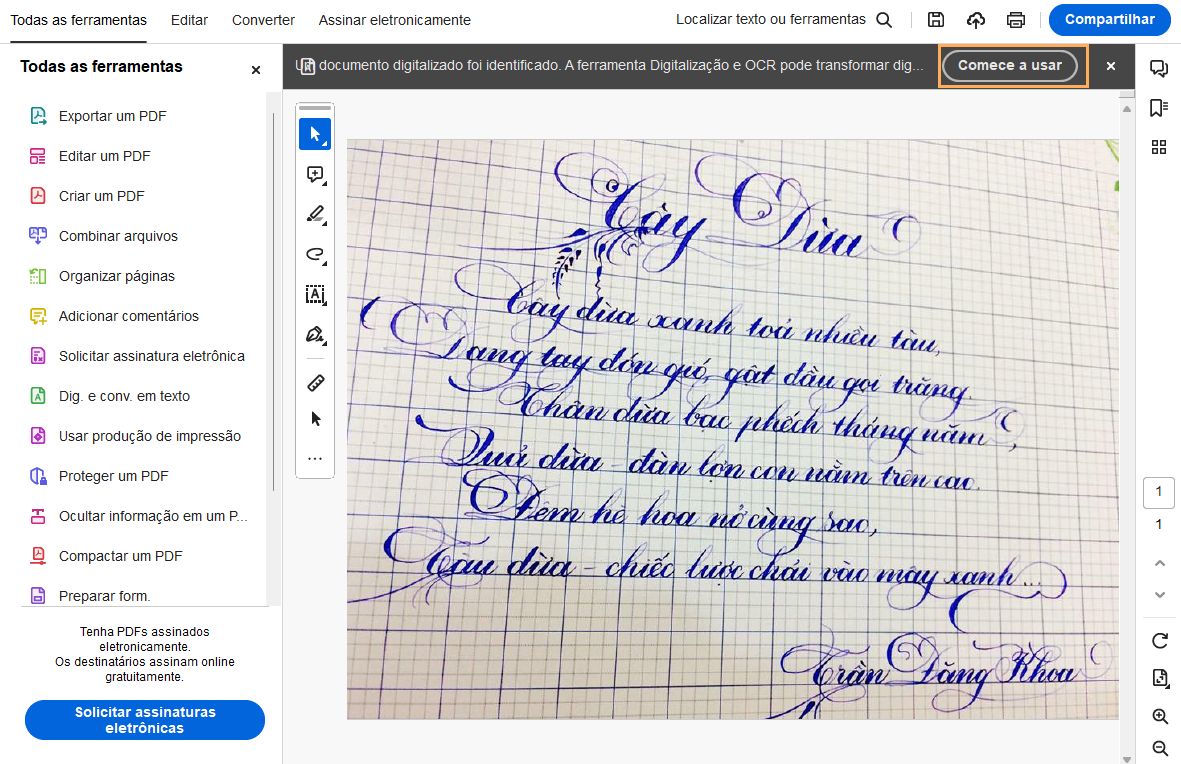
Task: Select the Fill and Sign pen tool
Action: click(x=314, y=334)
